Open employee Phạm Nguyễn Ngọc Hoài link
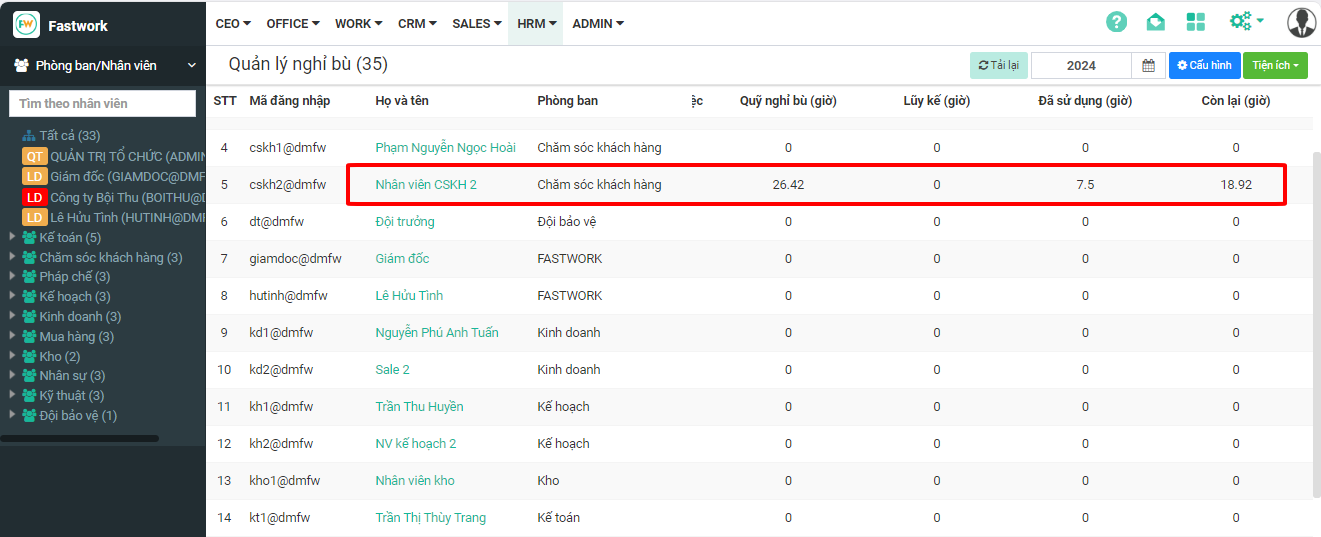The image size is (1321, 537). (x=445, y=148)
